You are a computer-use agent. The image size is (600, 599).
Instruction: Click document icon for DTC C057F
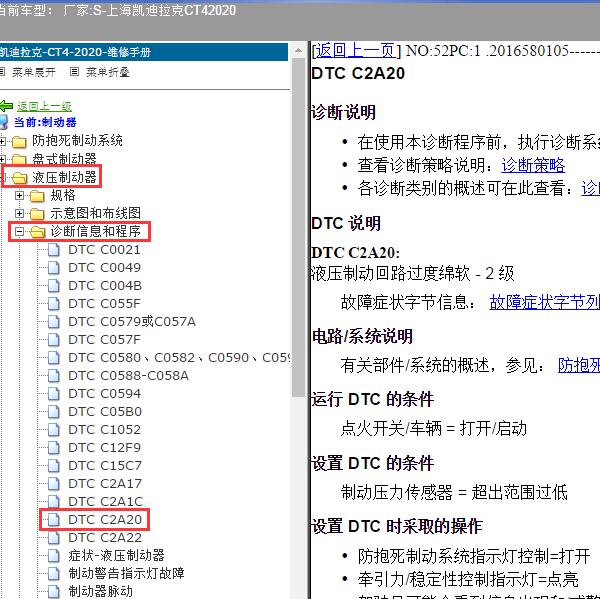tap(54, 339)
